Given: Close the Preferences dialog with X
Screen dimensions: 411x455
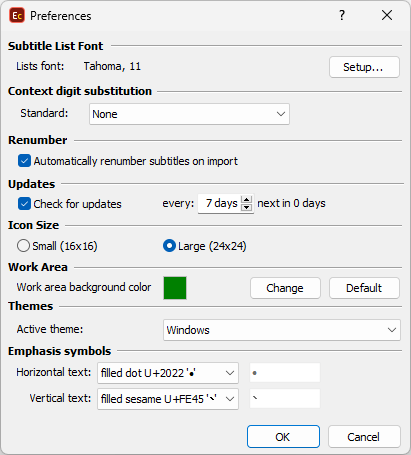Looking at the screenshot, I should pos(387,15).
